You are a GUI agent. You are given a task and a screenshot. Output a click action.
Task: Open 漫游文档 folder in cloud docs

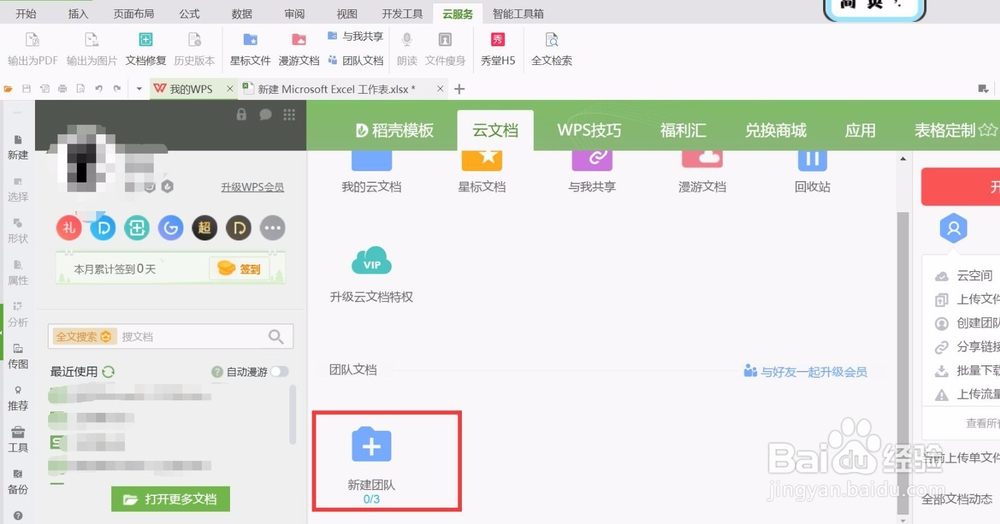pyautogui.click(x=702, y=171)
